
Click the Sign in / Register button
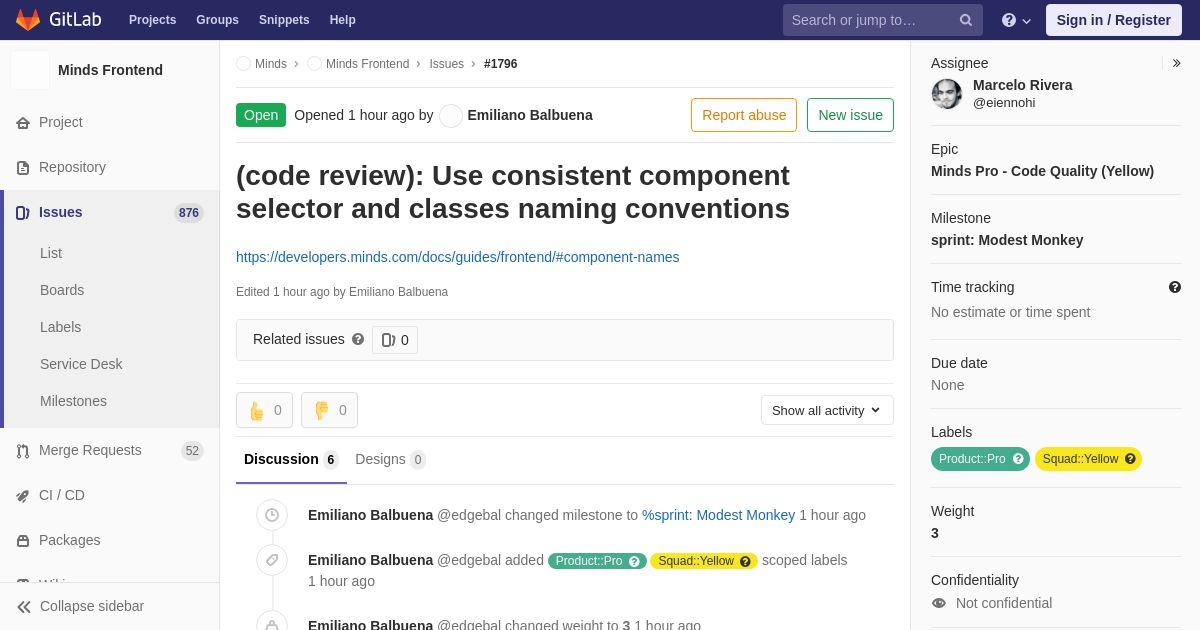1114,20
